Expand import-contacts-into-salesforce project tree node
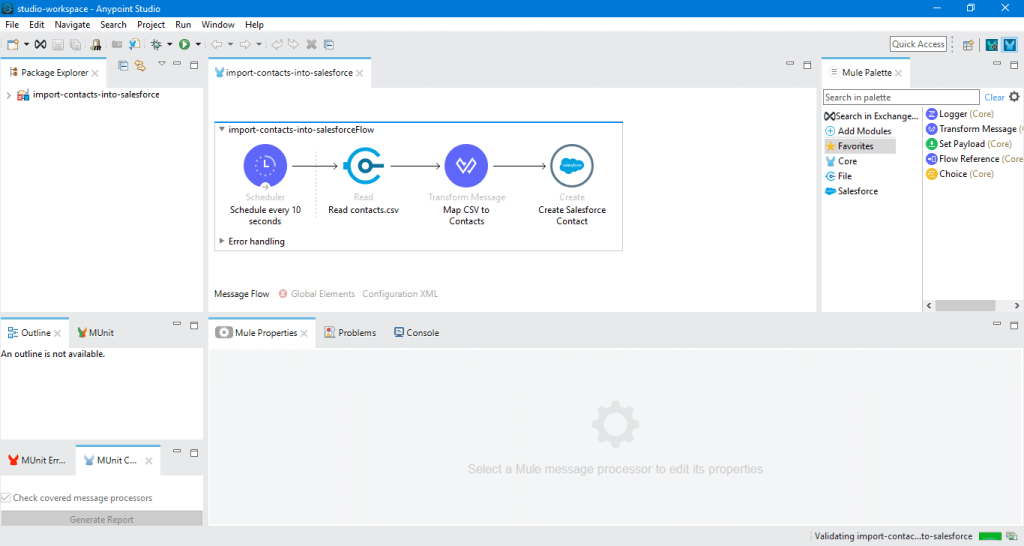Viewport: 1024px width, 546px height. pos(8,95)
